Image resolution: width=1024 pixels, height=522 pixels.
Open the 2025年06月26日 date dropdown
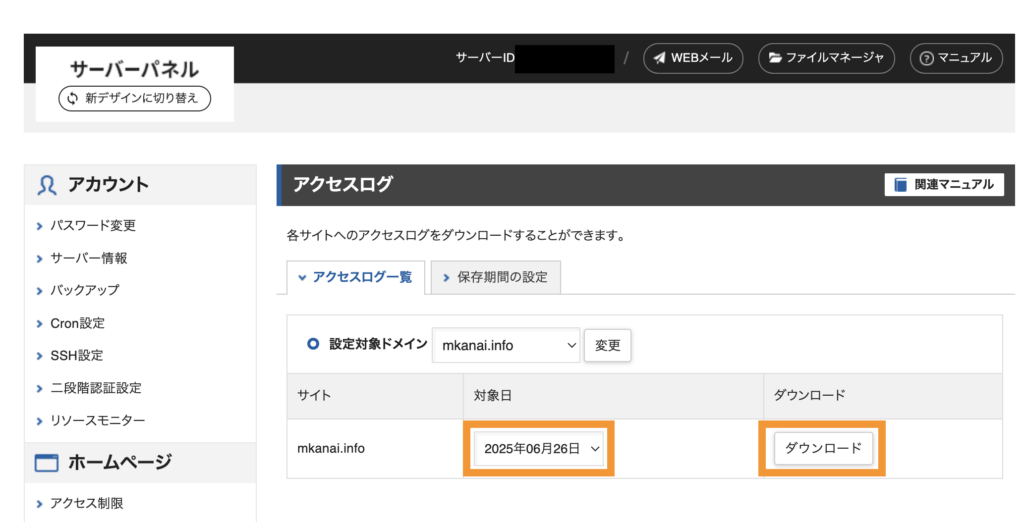coord(539,448)
